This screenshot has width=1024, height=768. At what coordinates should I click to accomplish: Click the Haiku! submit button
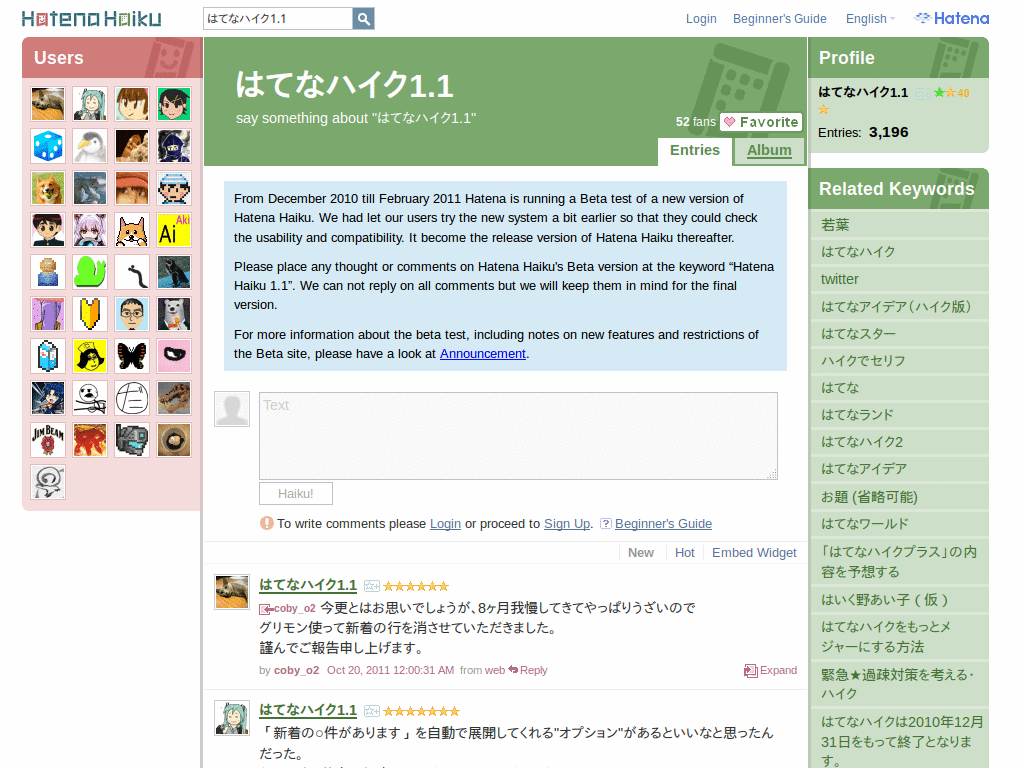click(x=296, y=494)
